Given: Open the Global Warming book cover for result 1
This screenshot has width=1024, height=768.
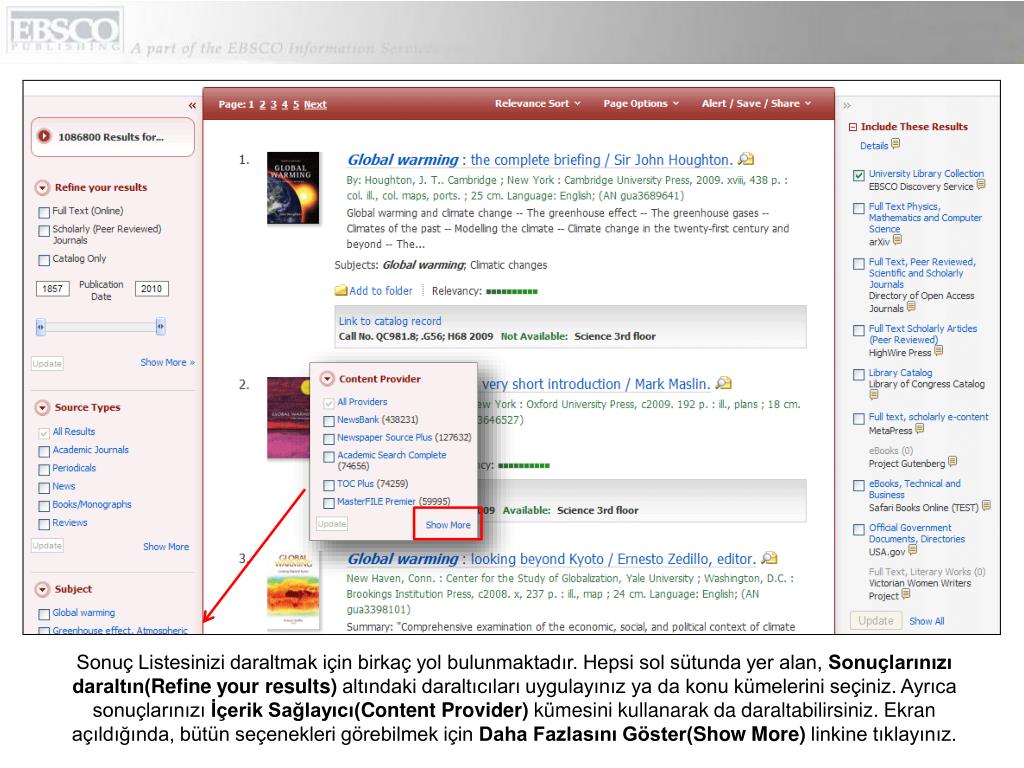Looking at the screenshot, I should click(x=293, y=188).
